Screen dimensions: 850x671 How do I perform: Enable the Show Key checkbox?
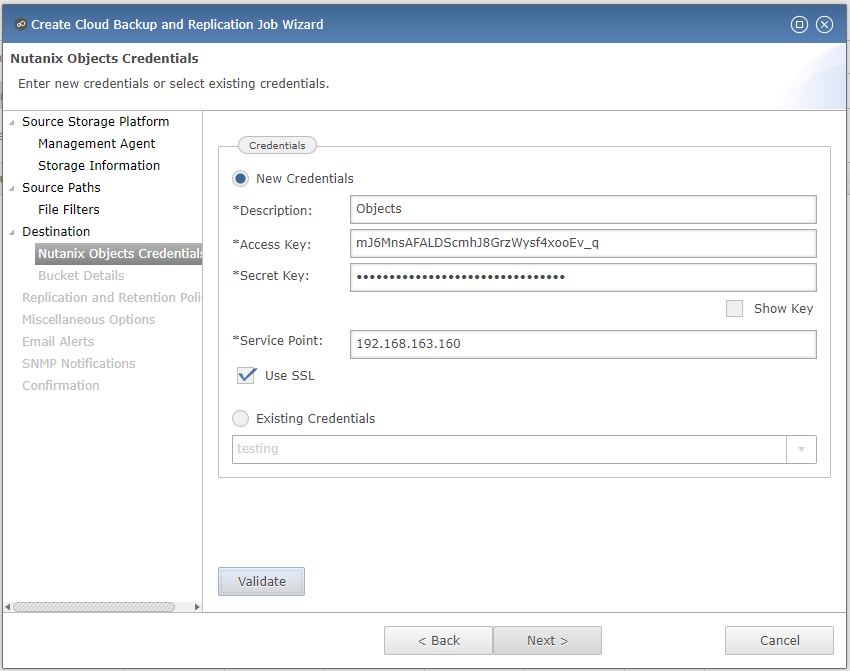(734, 308)
